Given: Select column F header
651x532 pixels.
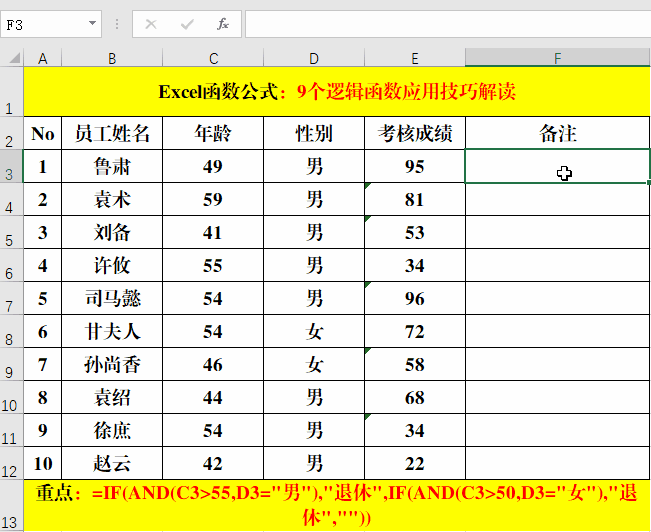Looking at the screenshot, I should coord(558,58).
